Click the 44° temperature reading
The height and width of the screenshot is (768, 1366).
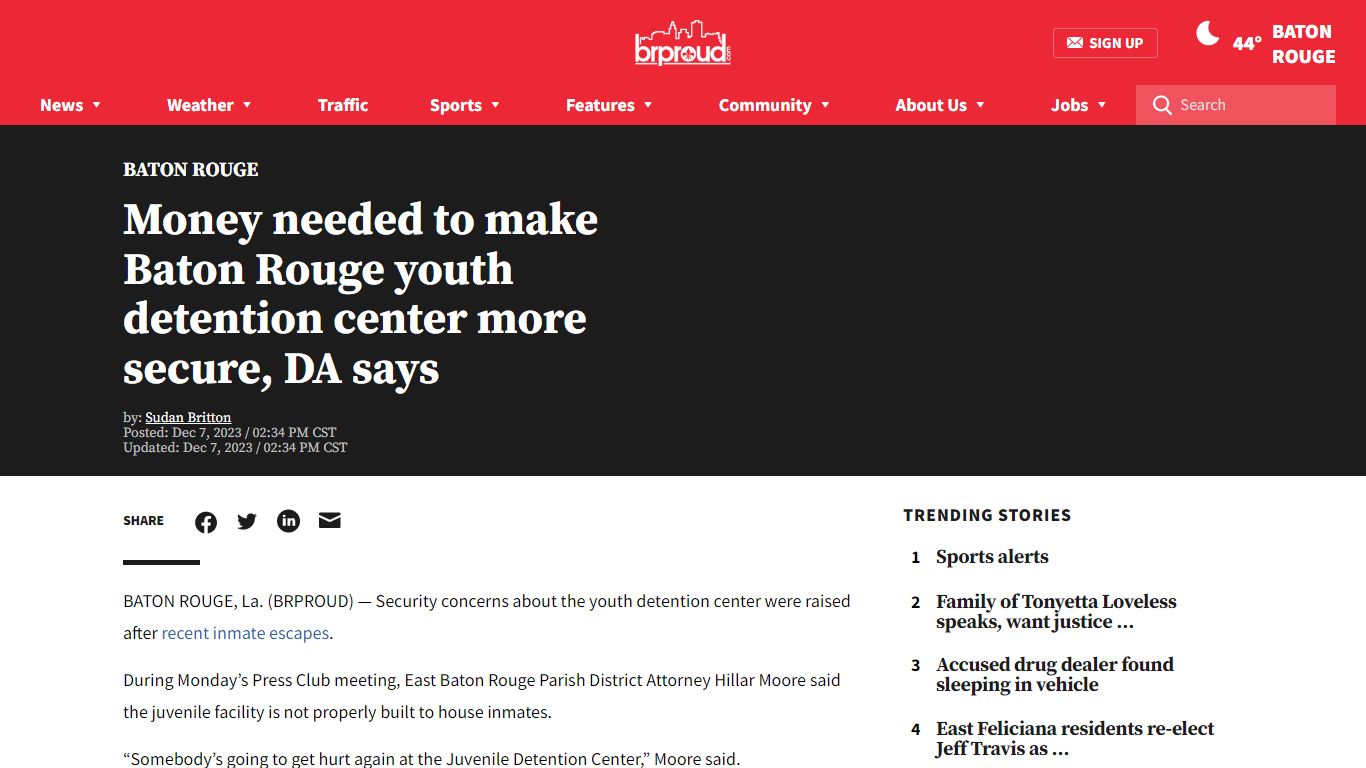pos(1247,44)
